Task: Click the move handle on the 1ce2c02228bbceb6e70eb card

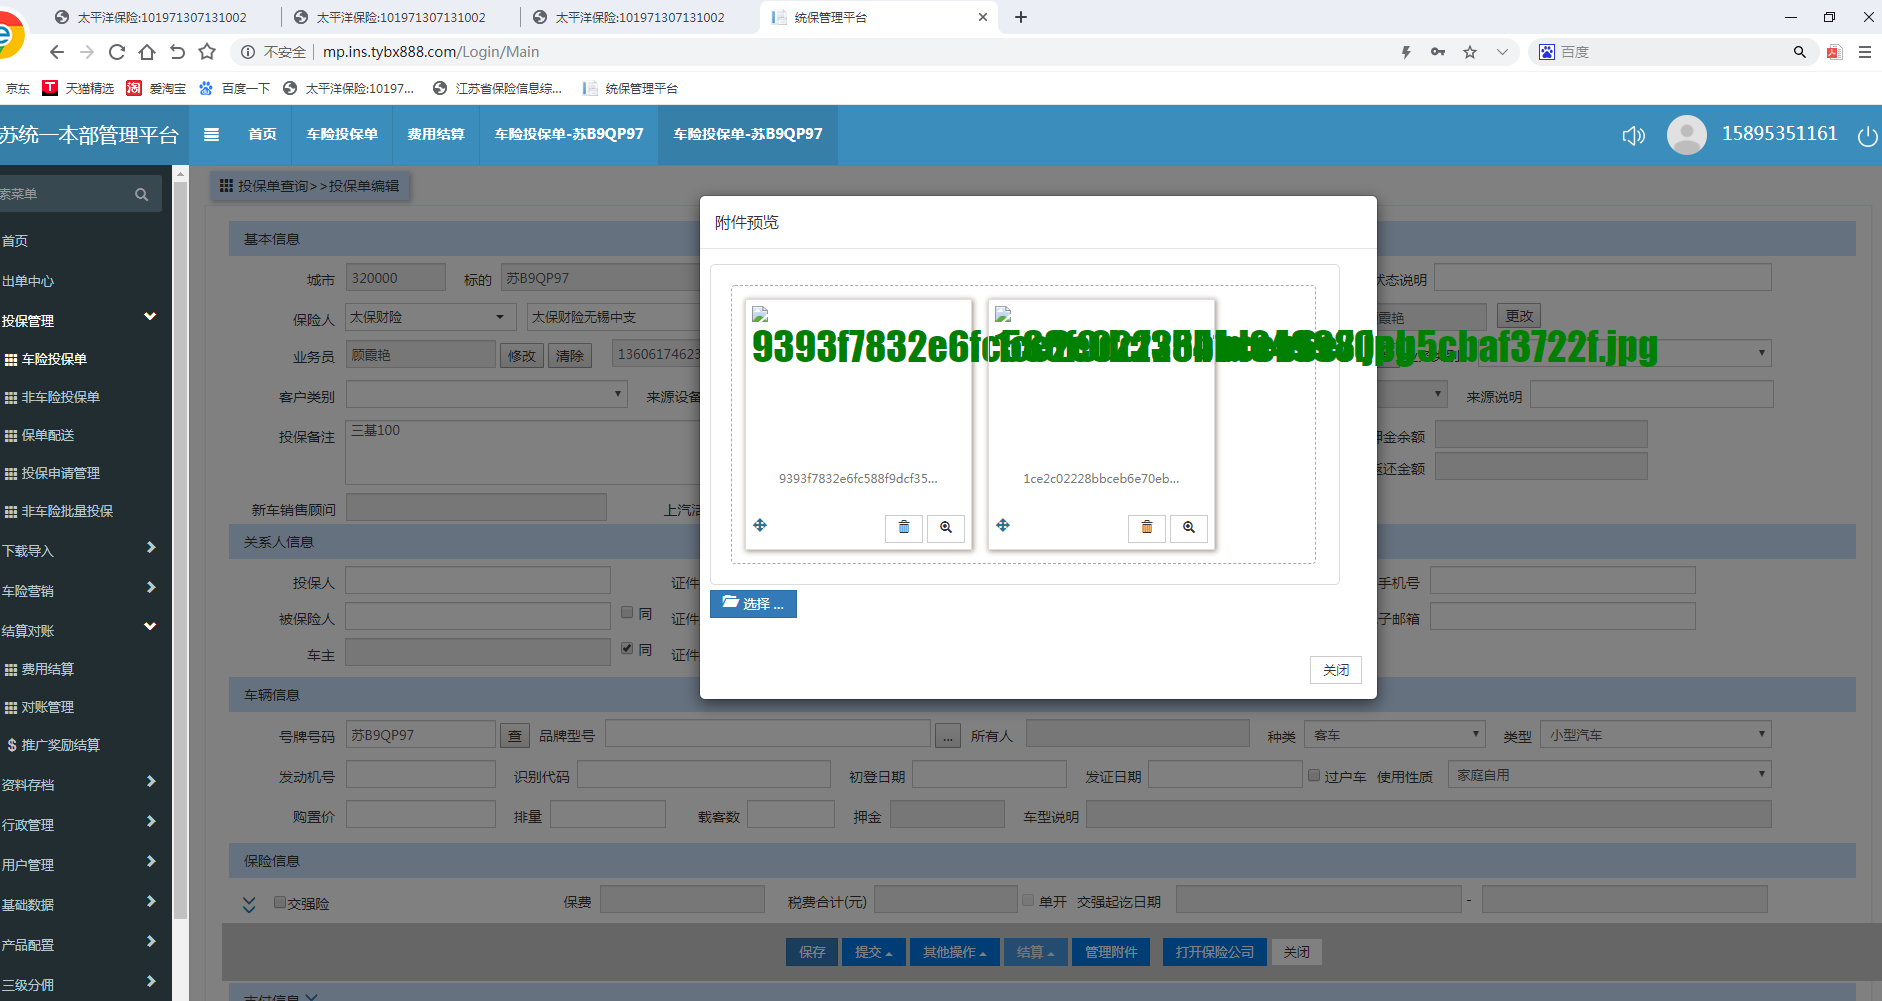Action: click(1003, 525)
